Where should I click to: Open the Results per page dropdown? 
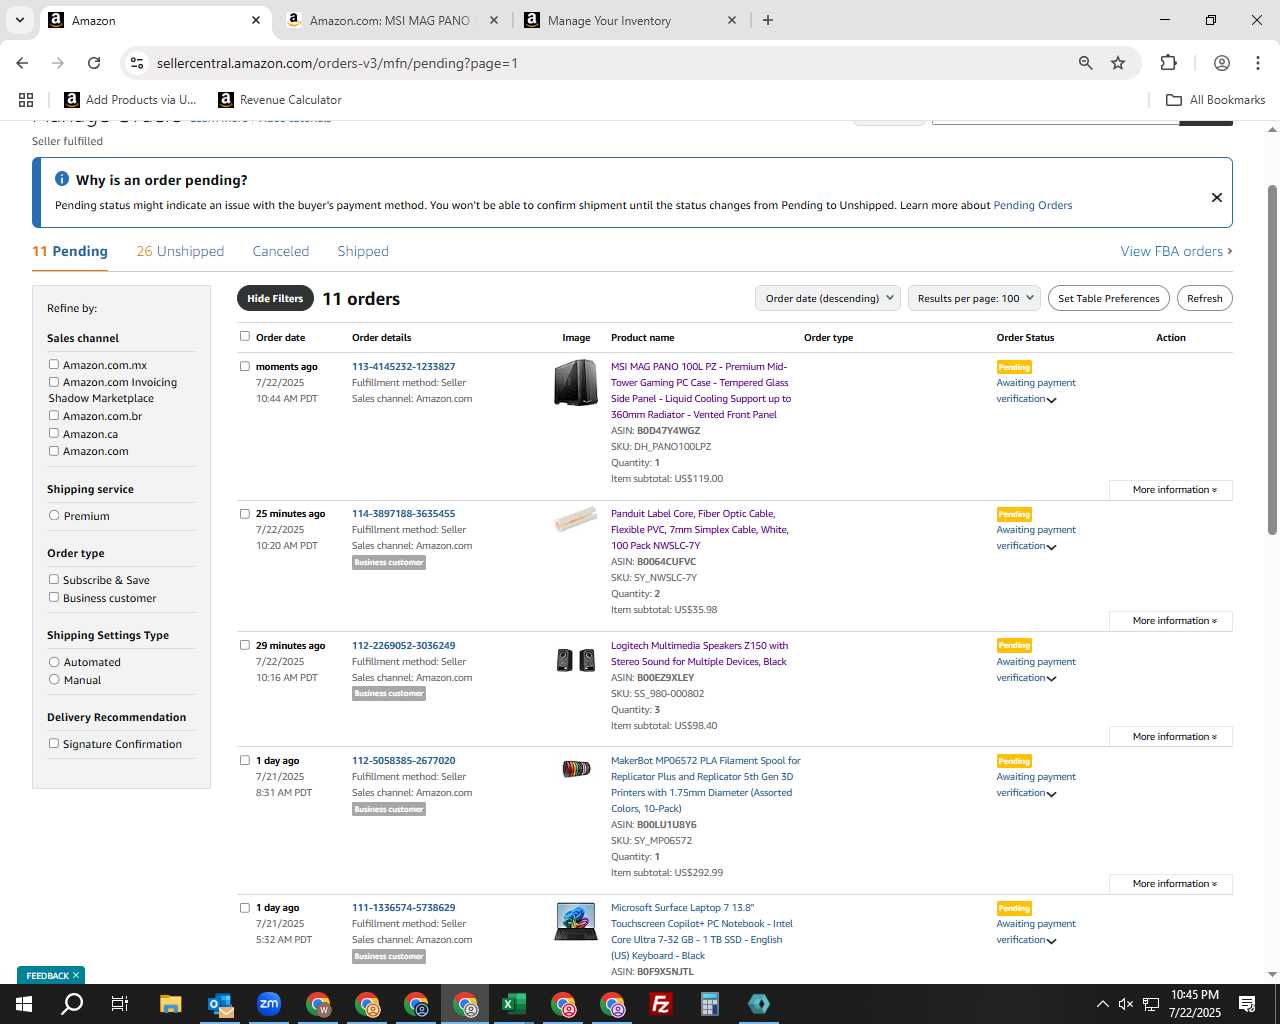pos(974,298)
